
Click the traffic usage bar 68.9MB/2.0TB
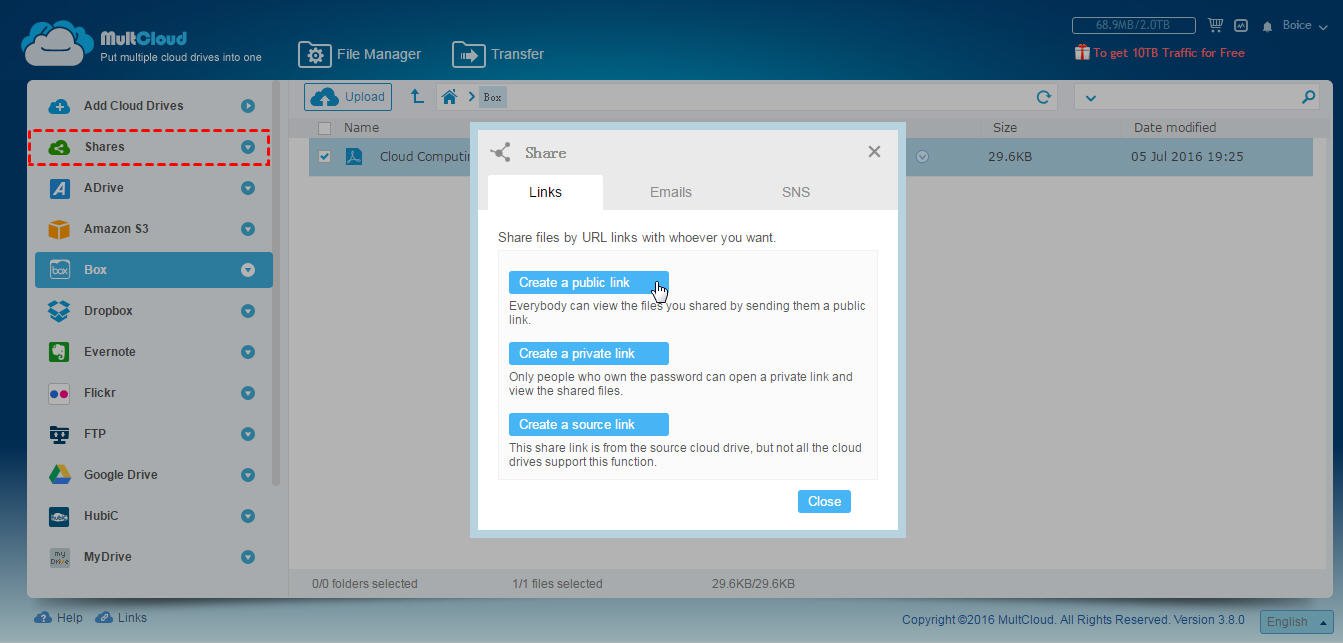[x=1134, y=25]
